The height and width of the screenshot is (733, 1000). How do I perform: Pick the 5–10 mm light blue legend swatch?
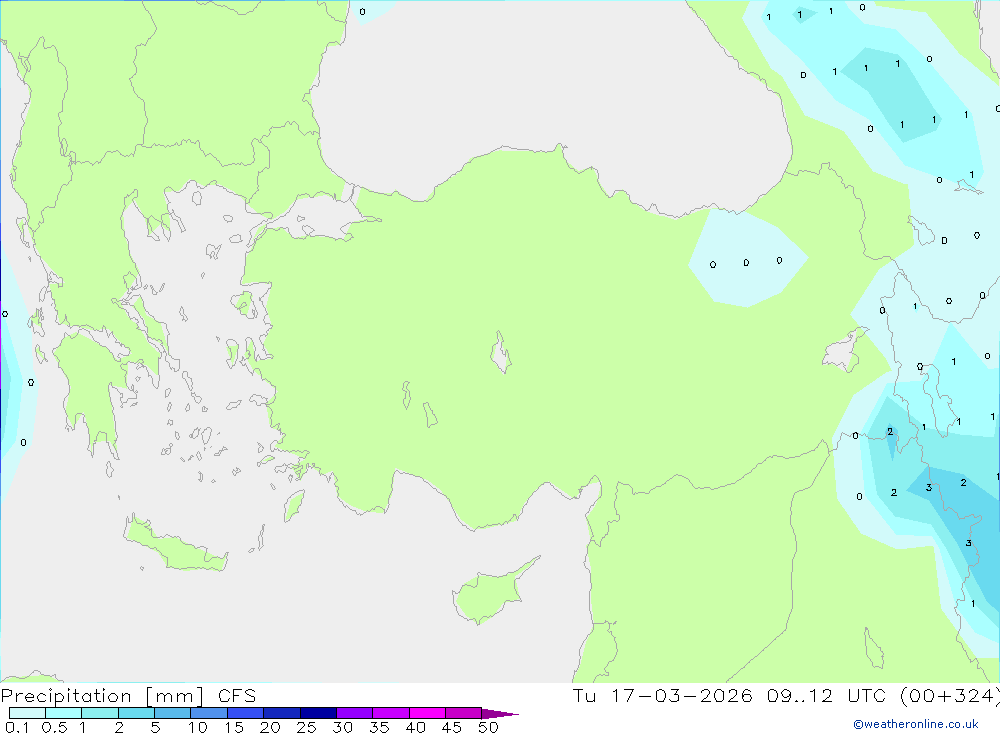point(173,713)
